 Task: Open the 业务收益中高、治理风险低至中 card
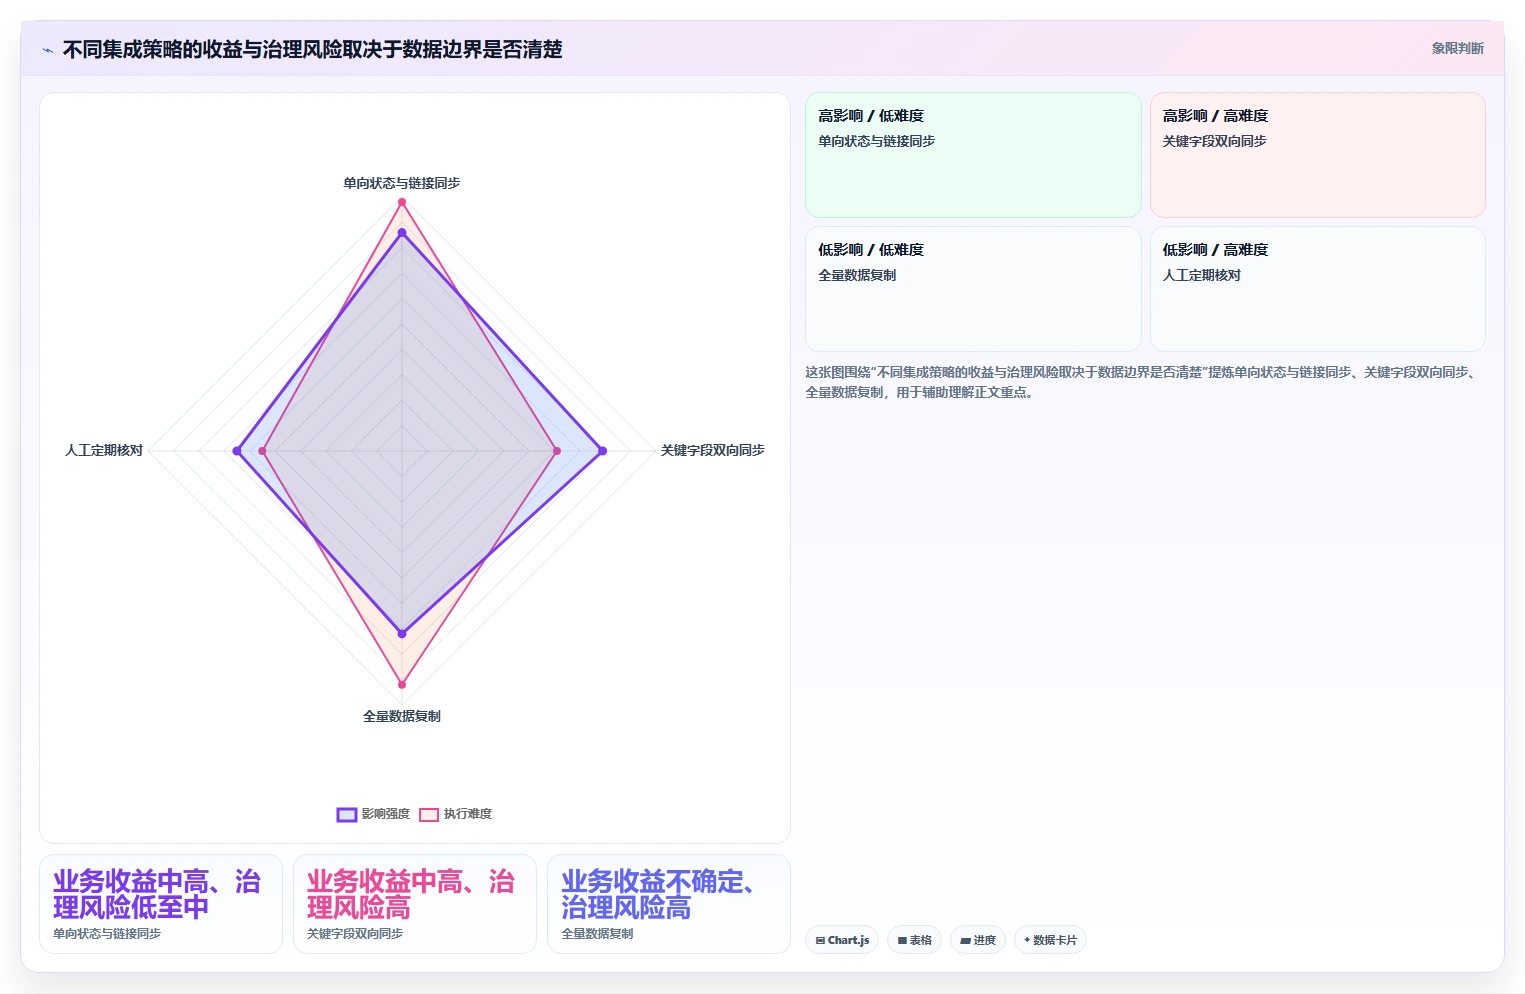(x=161, y=904)
